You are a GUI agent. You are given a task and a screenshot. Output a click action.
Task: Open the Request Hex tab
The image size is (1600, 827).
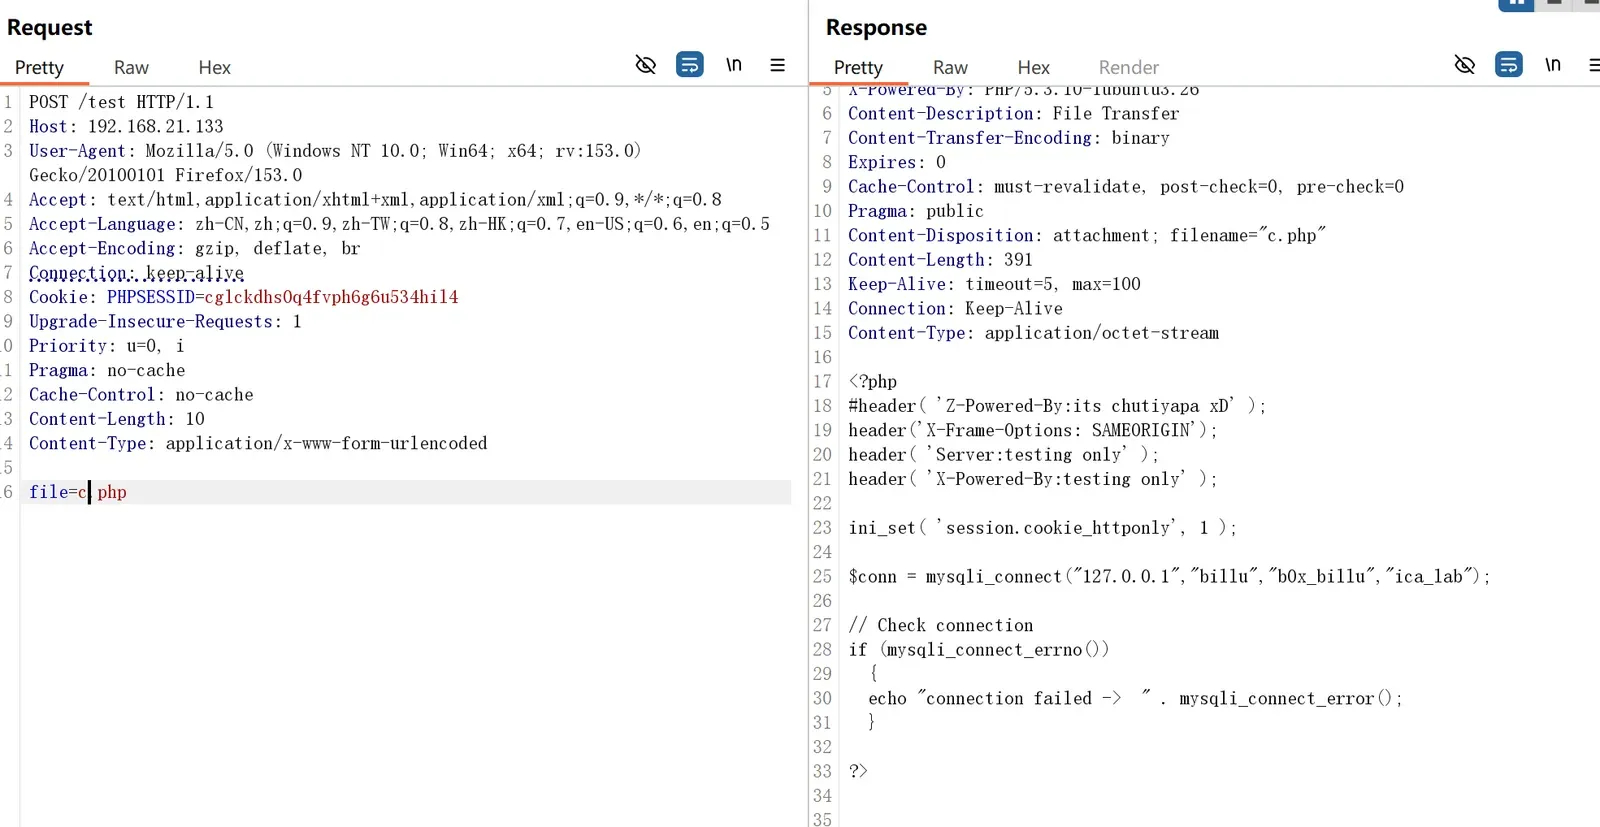214,67
